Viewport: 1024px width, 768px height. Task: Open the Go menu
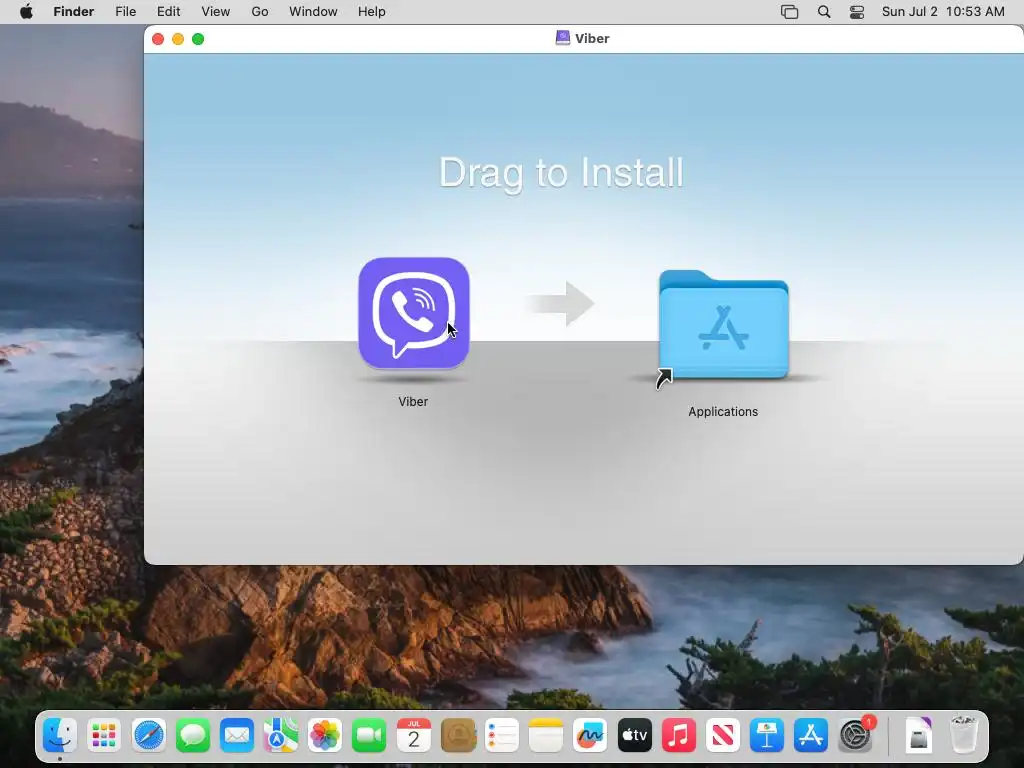260,12
